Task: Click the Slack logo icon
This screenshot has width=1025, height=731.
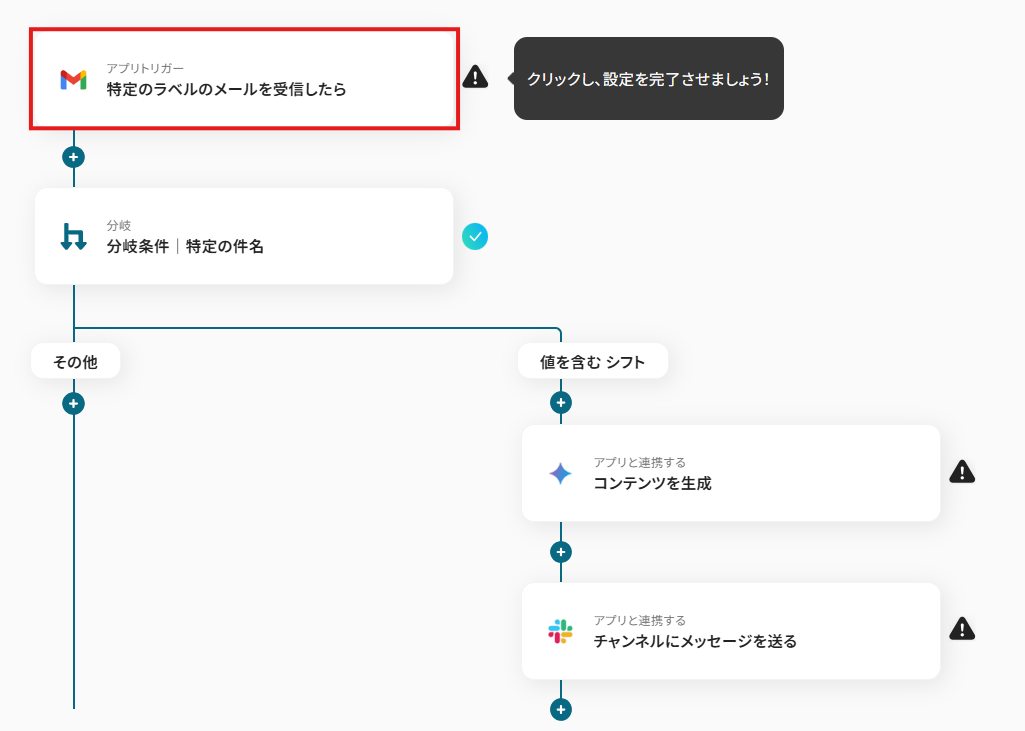Action: pyautogui.click(x=560, y=632)
